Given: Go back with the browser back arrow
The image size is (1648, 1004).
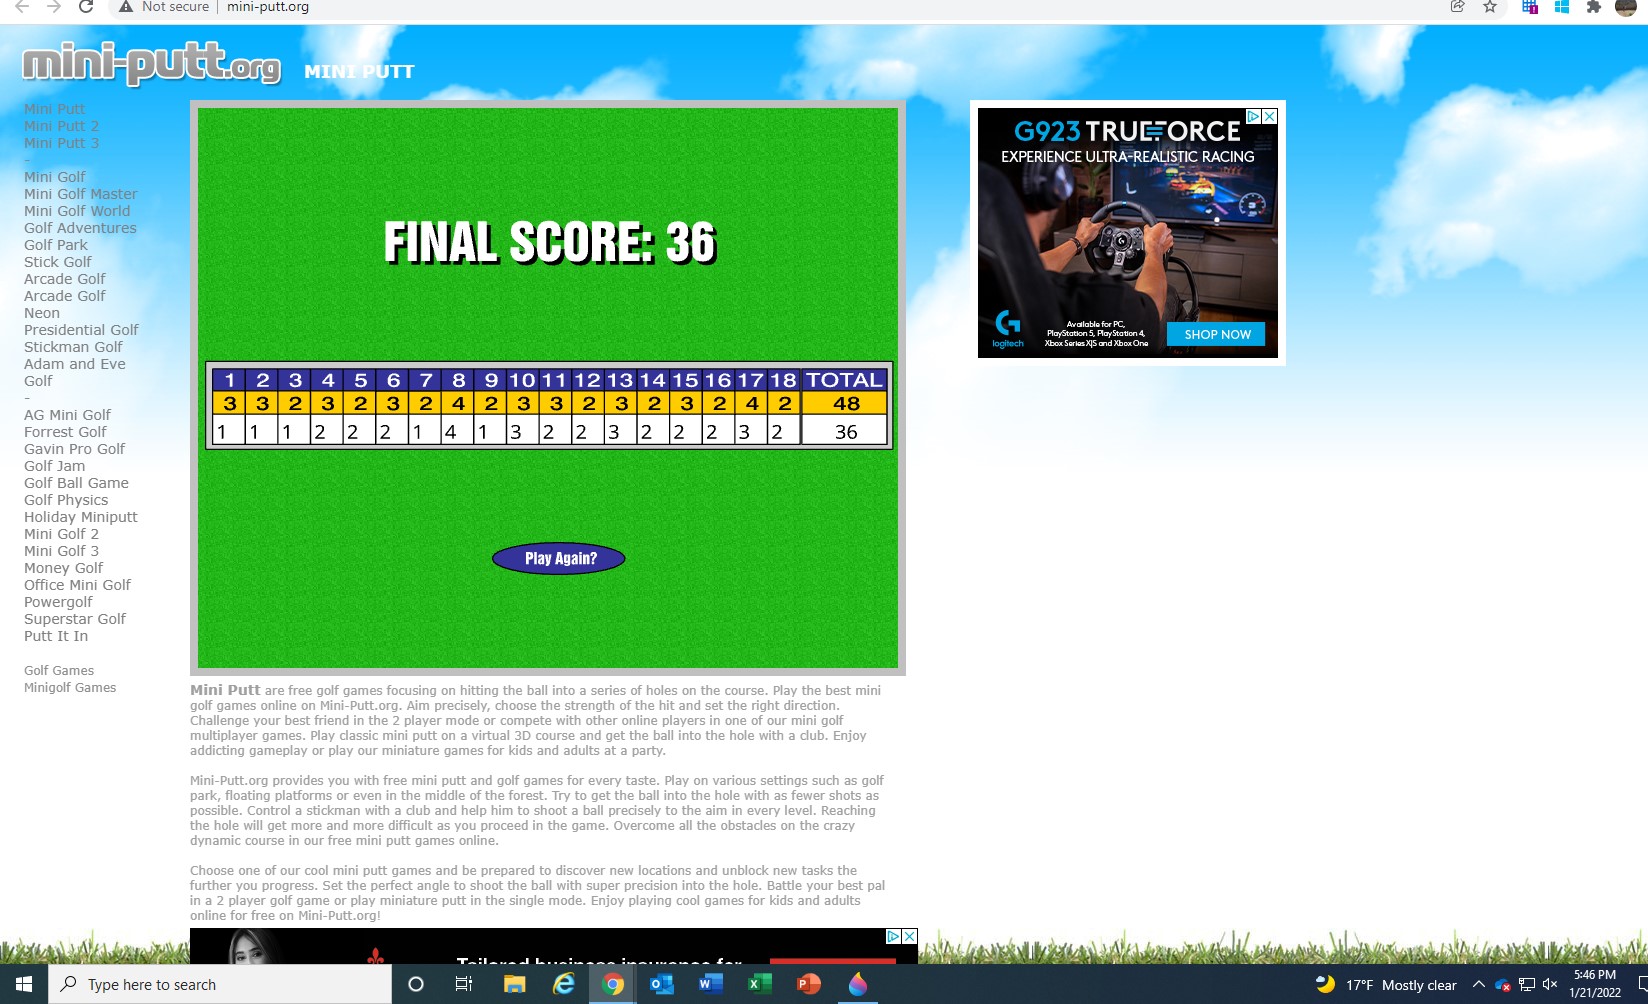Looking at the screenshot, I should tap(22, 7).
